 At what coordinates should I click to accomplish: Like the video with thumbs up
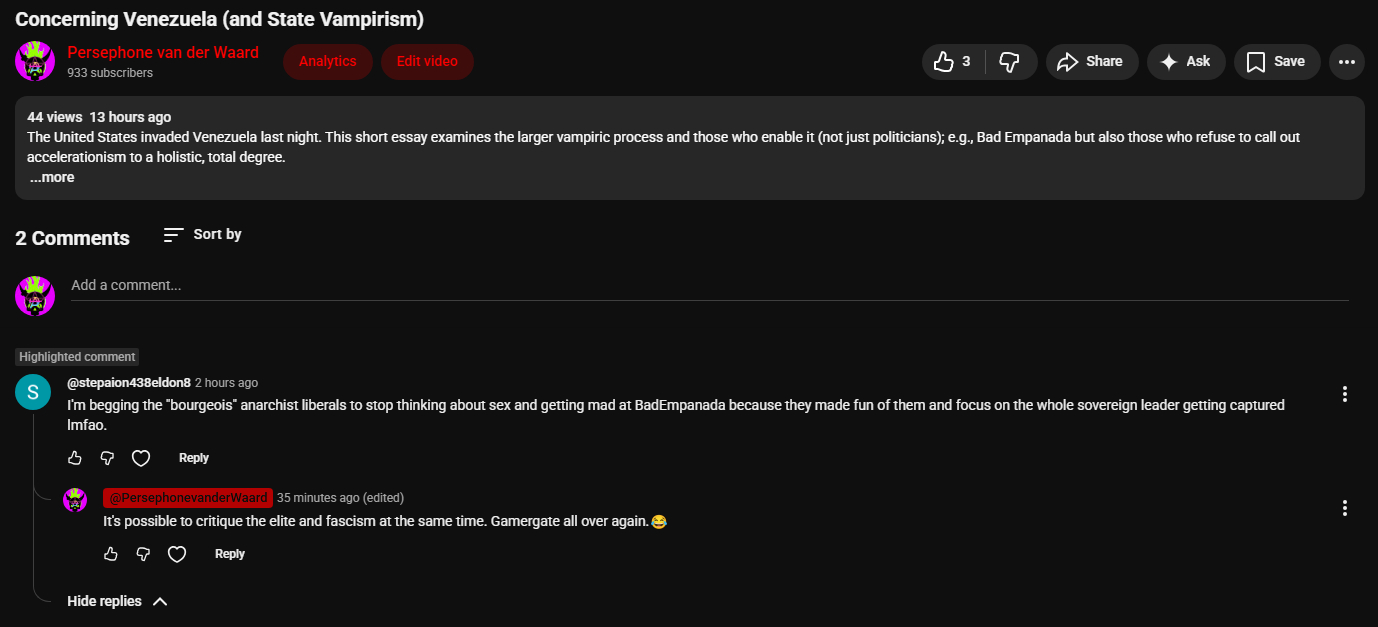click(952, 62)
